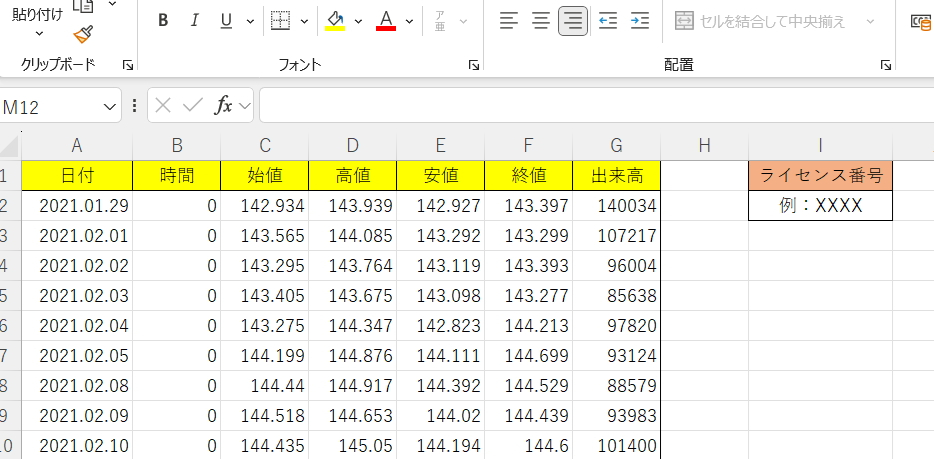Expand the Name Box dropdown

pos(110,106)
